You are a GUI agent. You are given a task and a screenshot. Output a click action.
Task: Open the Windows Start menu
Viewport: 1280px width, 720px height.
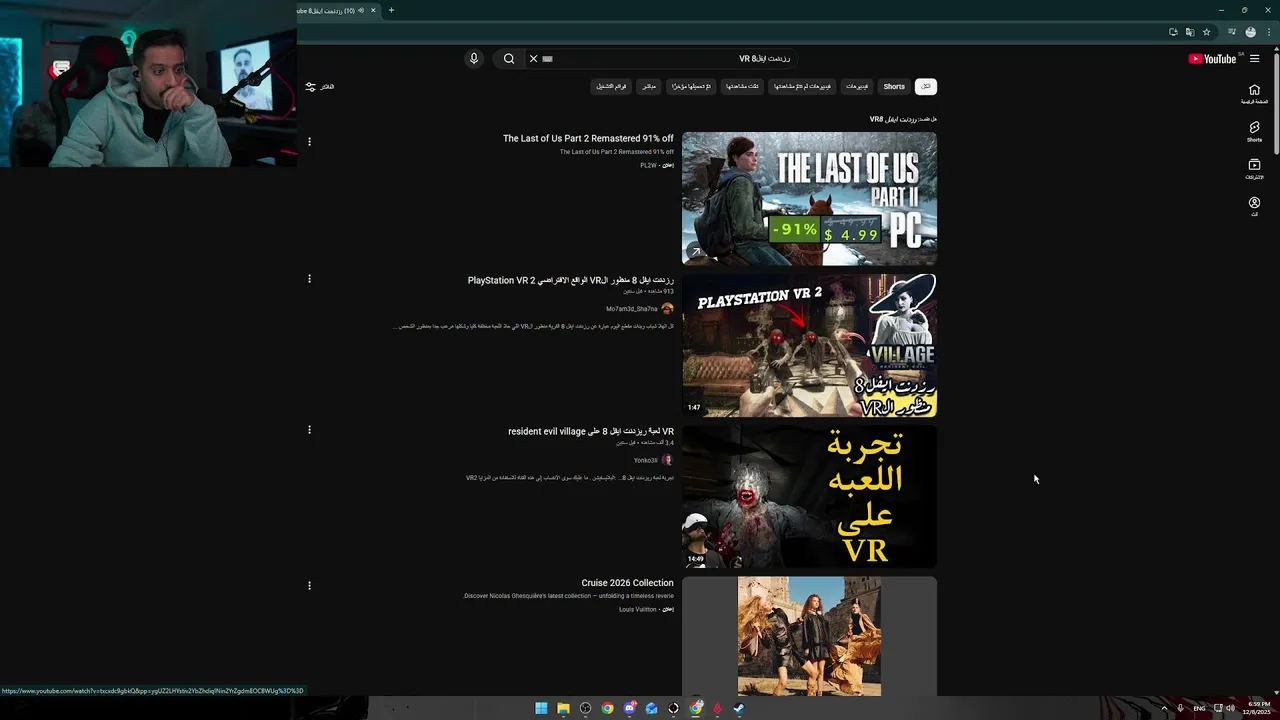tap(541, 709)
